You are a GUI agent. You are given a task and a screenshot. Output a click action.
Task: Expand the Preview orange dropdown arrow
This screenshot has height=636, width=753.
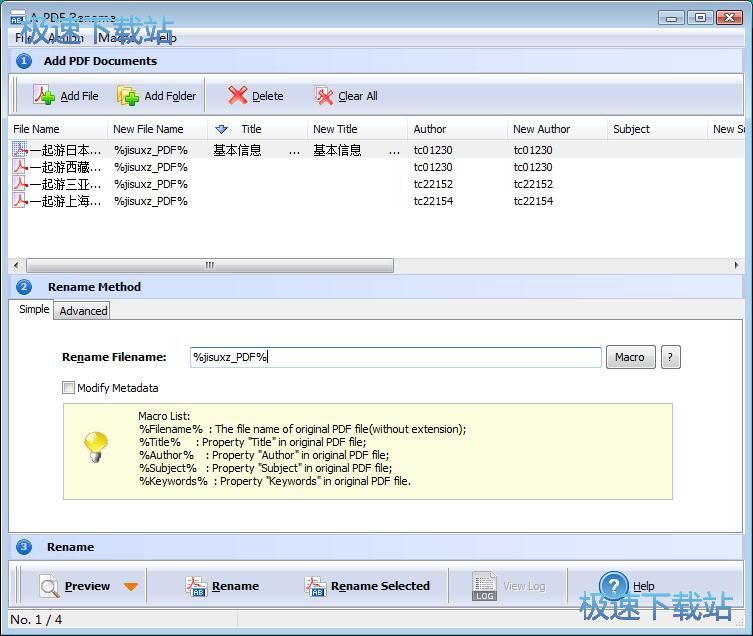(x=131, y=587)
